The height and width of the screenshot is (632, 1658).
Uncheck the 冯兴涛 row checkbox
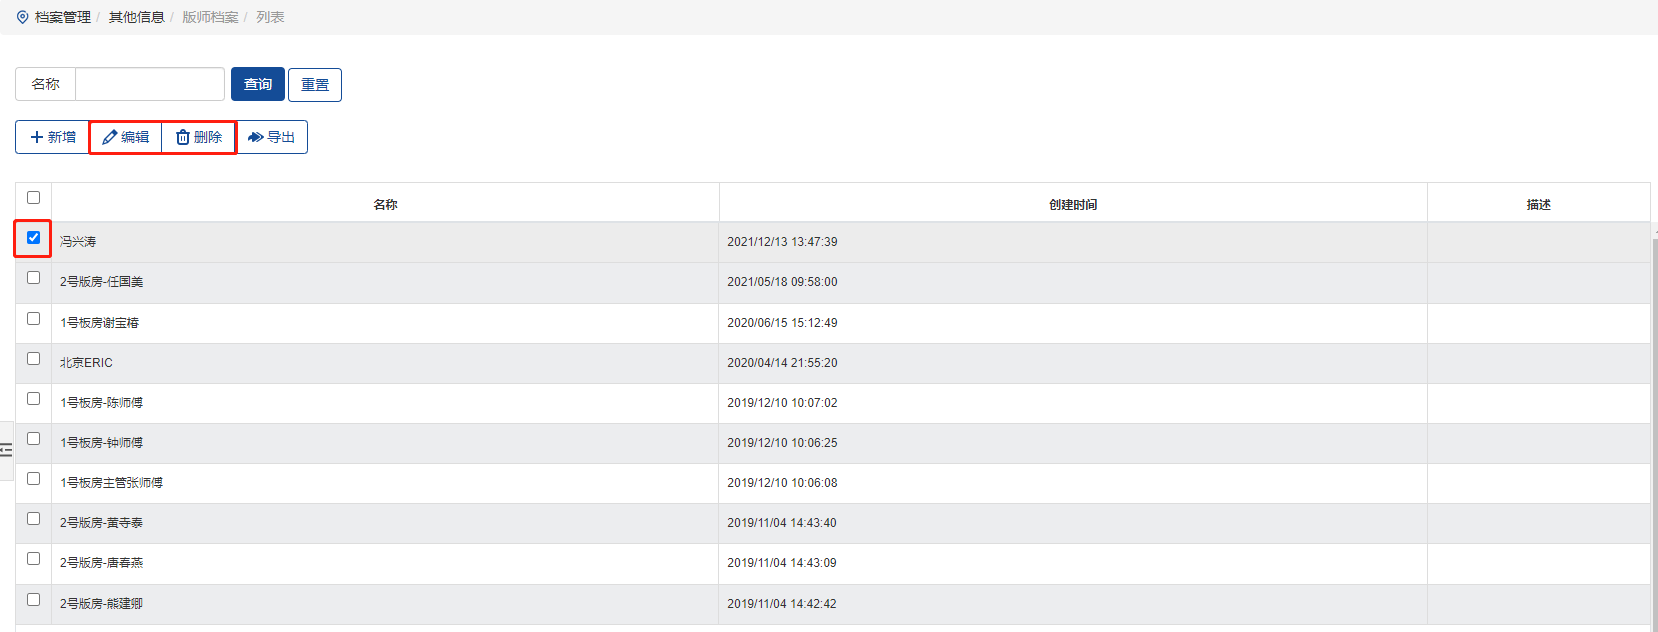[x=33, y=238]
